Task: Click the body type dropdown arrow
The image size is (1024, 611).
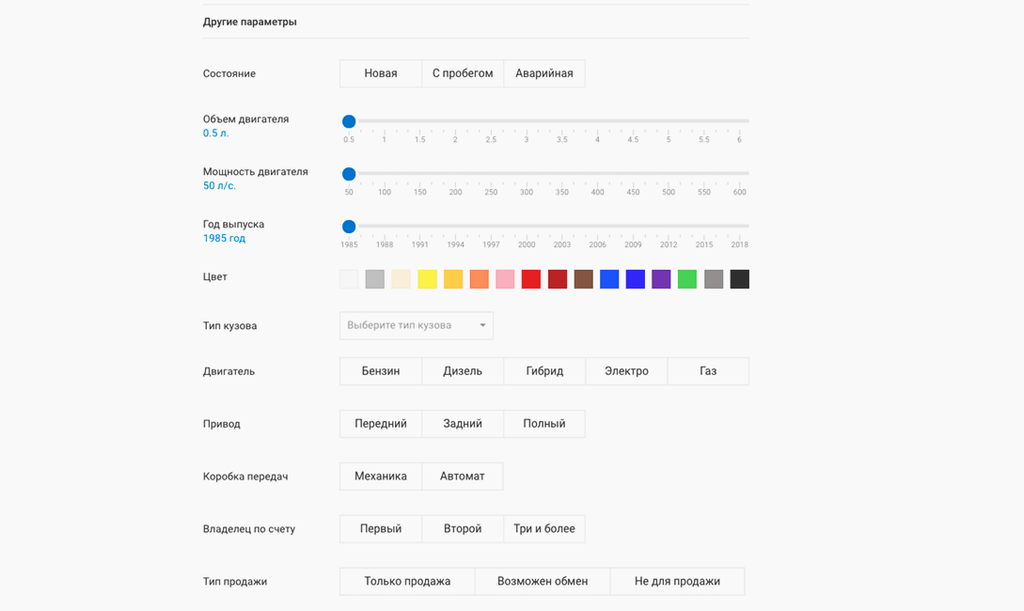Action: (x=483, y=325)
